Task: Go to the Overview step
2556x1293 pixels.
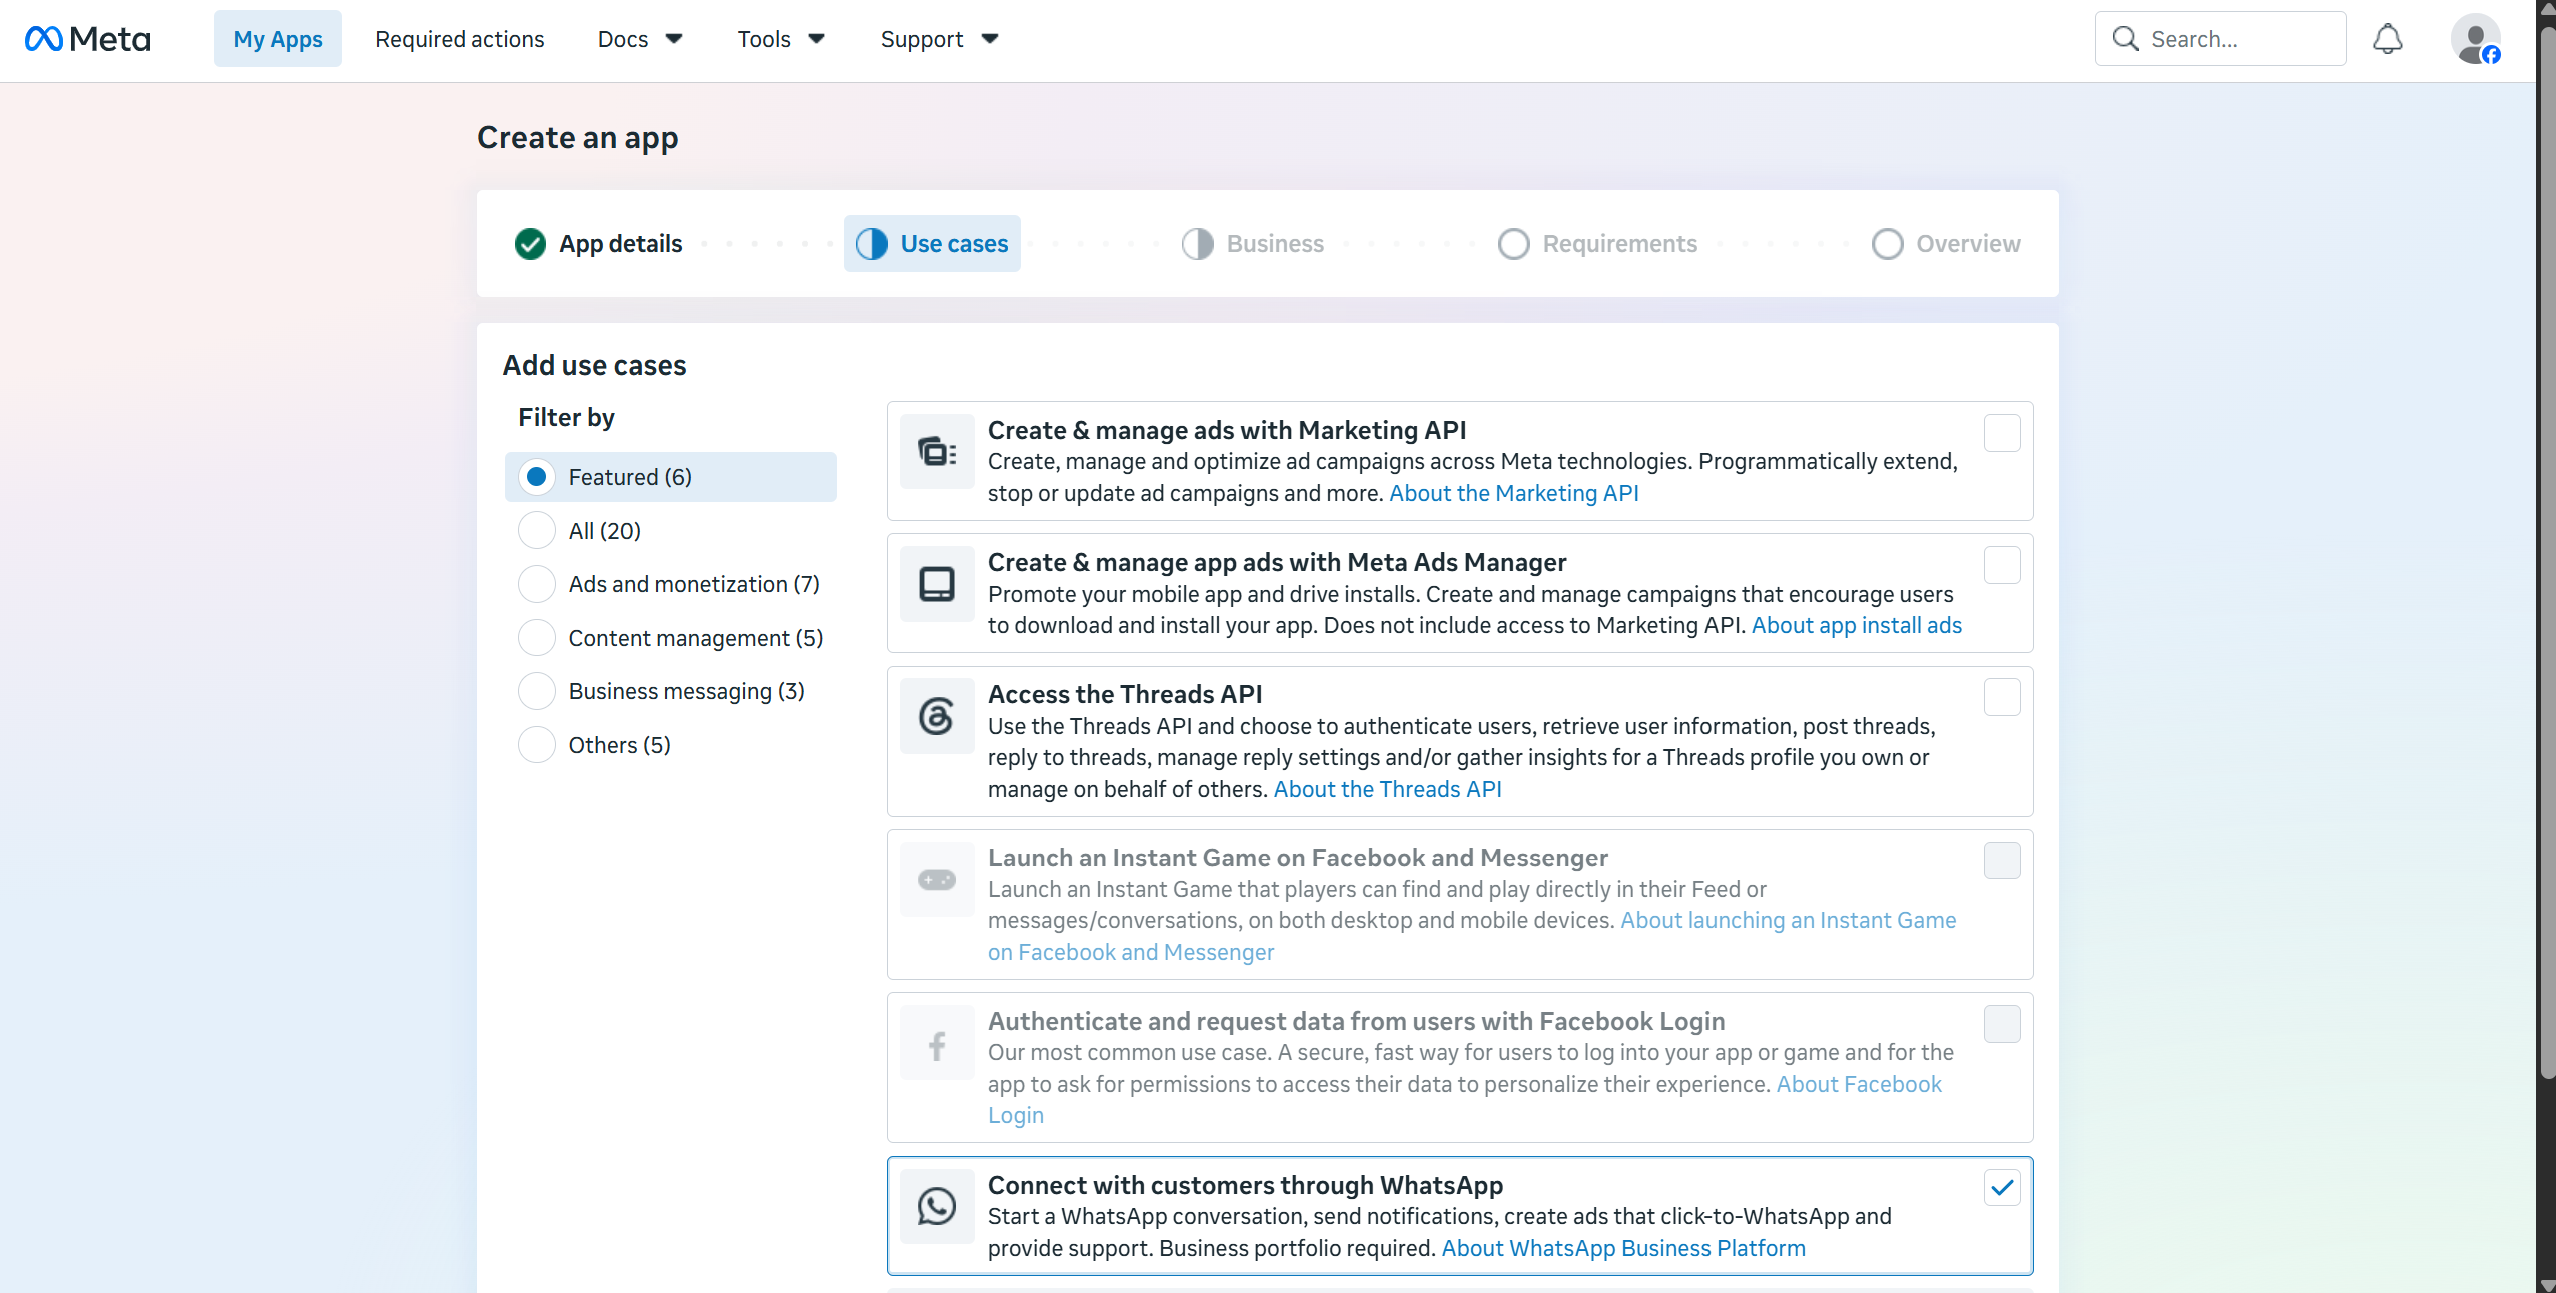Action: tap(1946, 244)
